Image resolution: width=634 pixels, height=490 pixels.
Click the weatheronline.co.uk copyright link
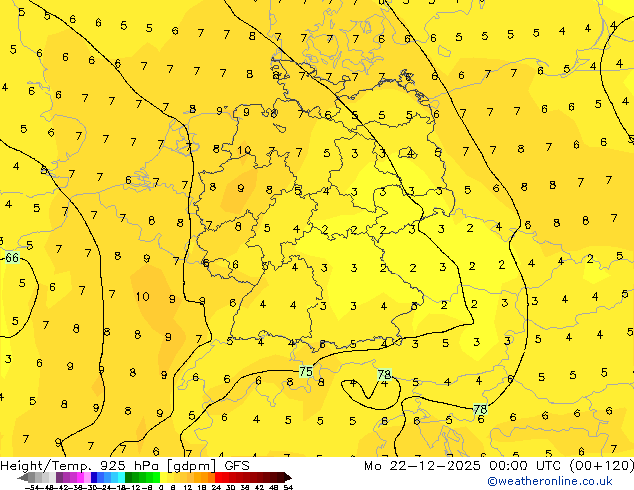(550, 481)
